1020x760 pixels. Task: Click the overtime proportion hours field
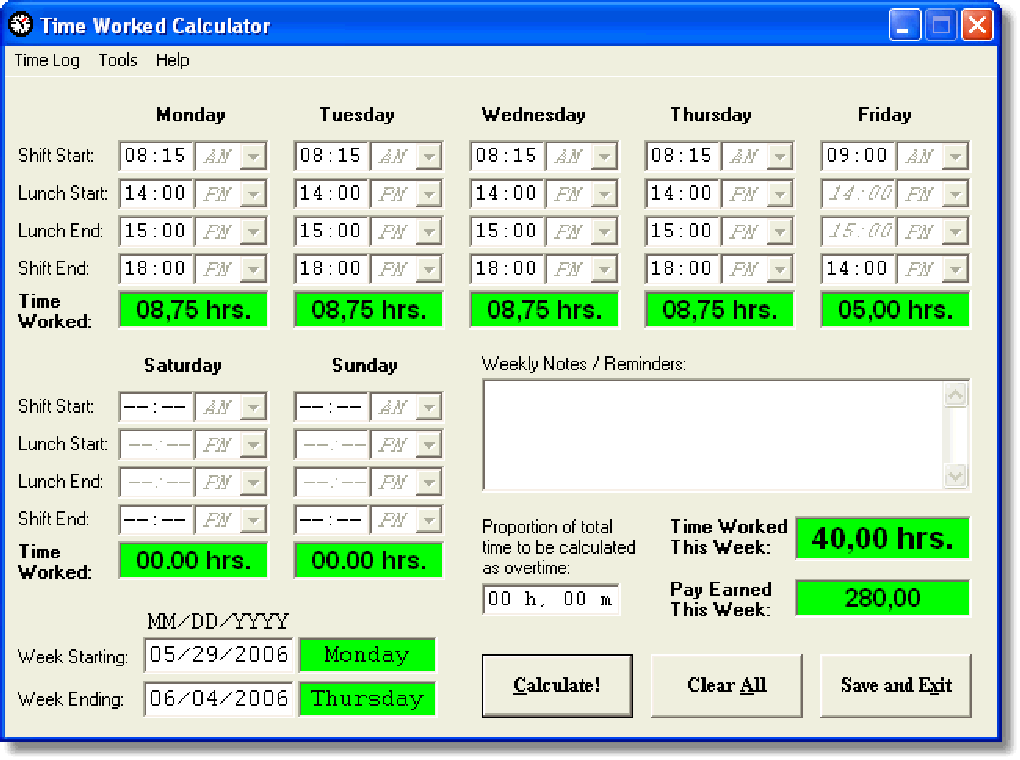point(505,599)
